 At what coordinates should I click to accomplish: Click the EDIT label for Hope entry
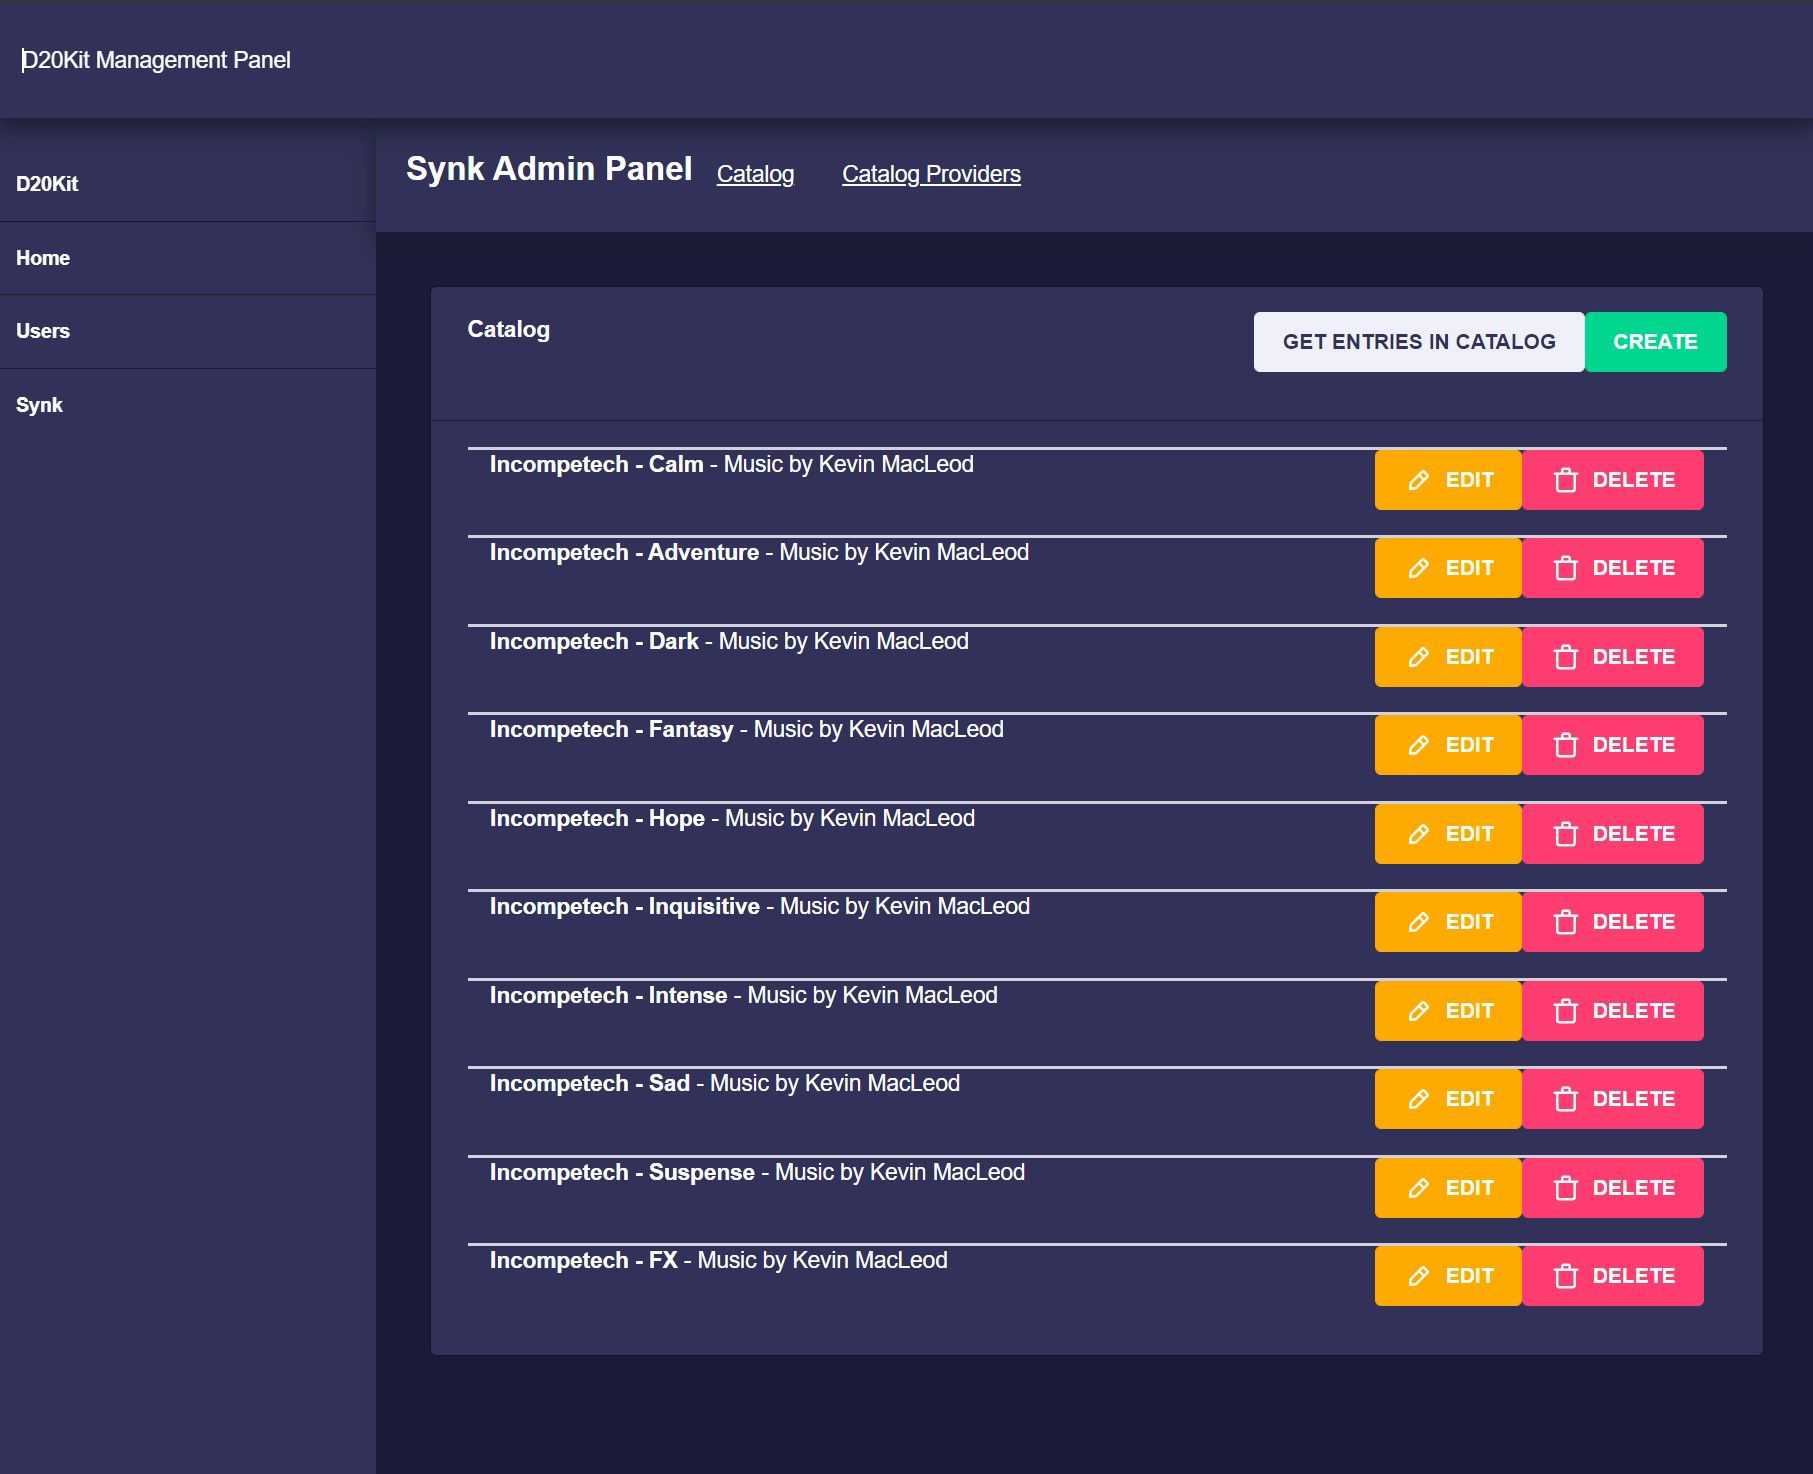point(1469,834)
